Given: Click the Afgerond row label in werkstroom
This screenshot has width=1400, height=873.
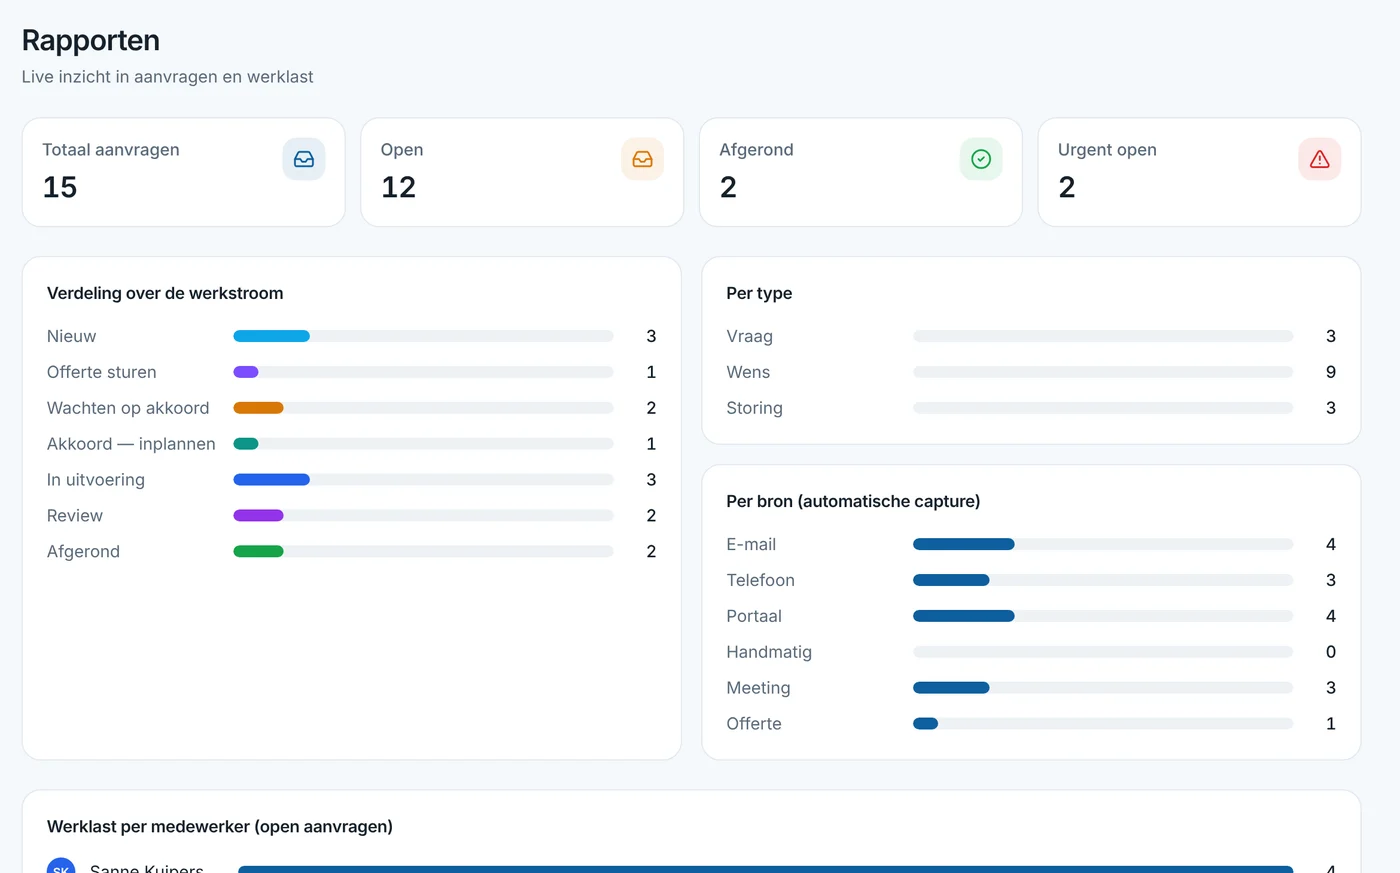Looking at the screenshot, I should pyautogui.click(x=83, y=552).
